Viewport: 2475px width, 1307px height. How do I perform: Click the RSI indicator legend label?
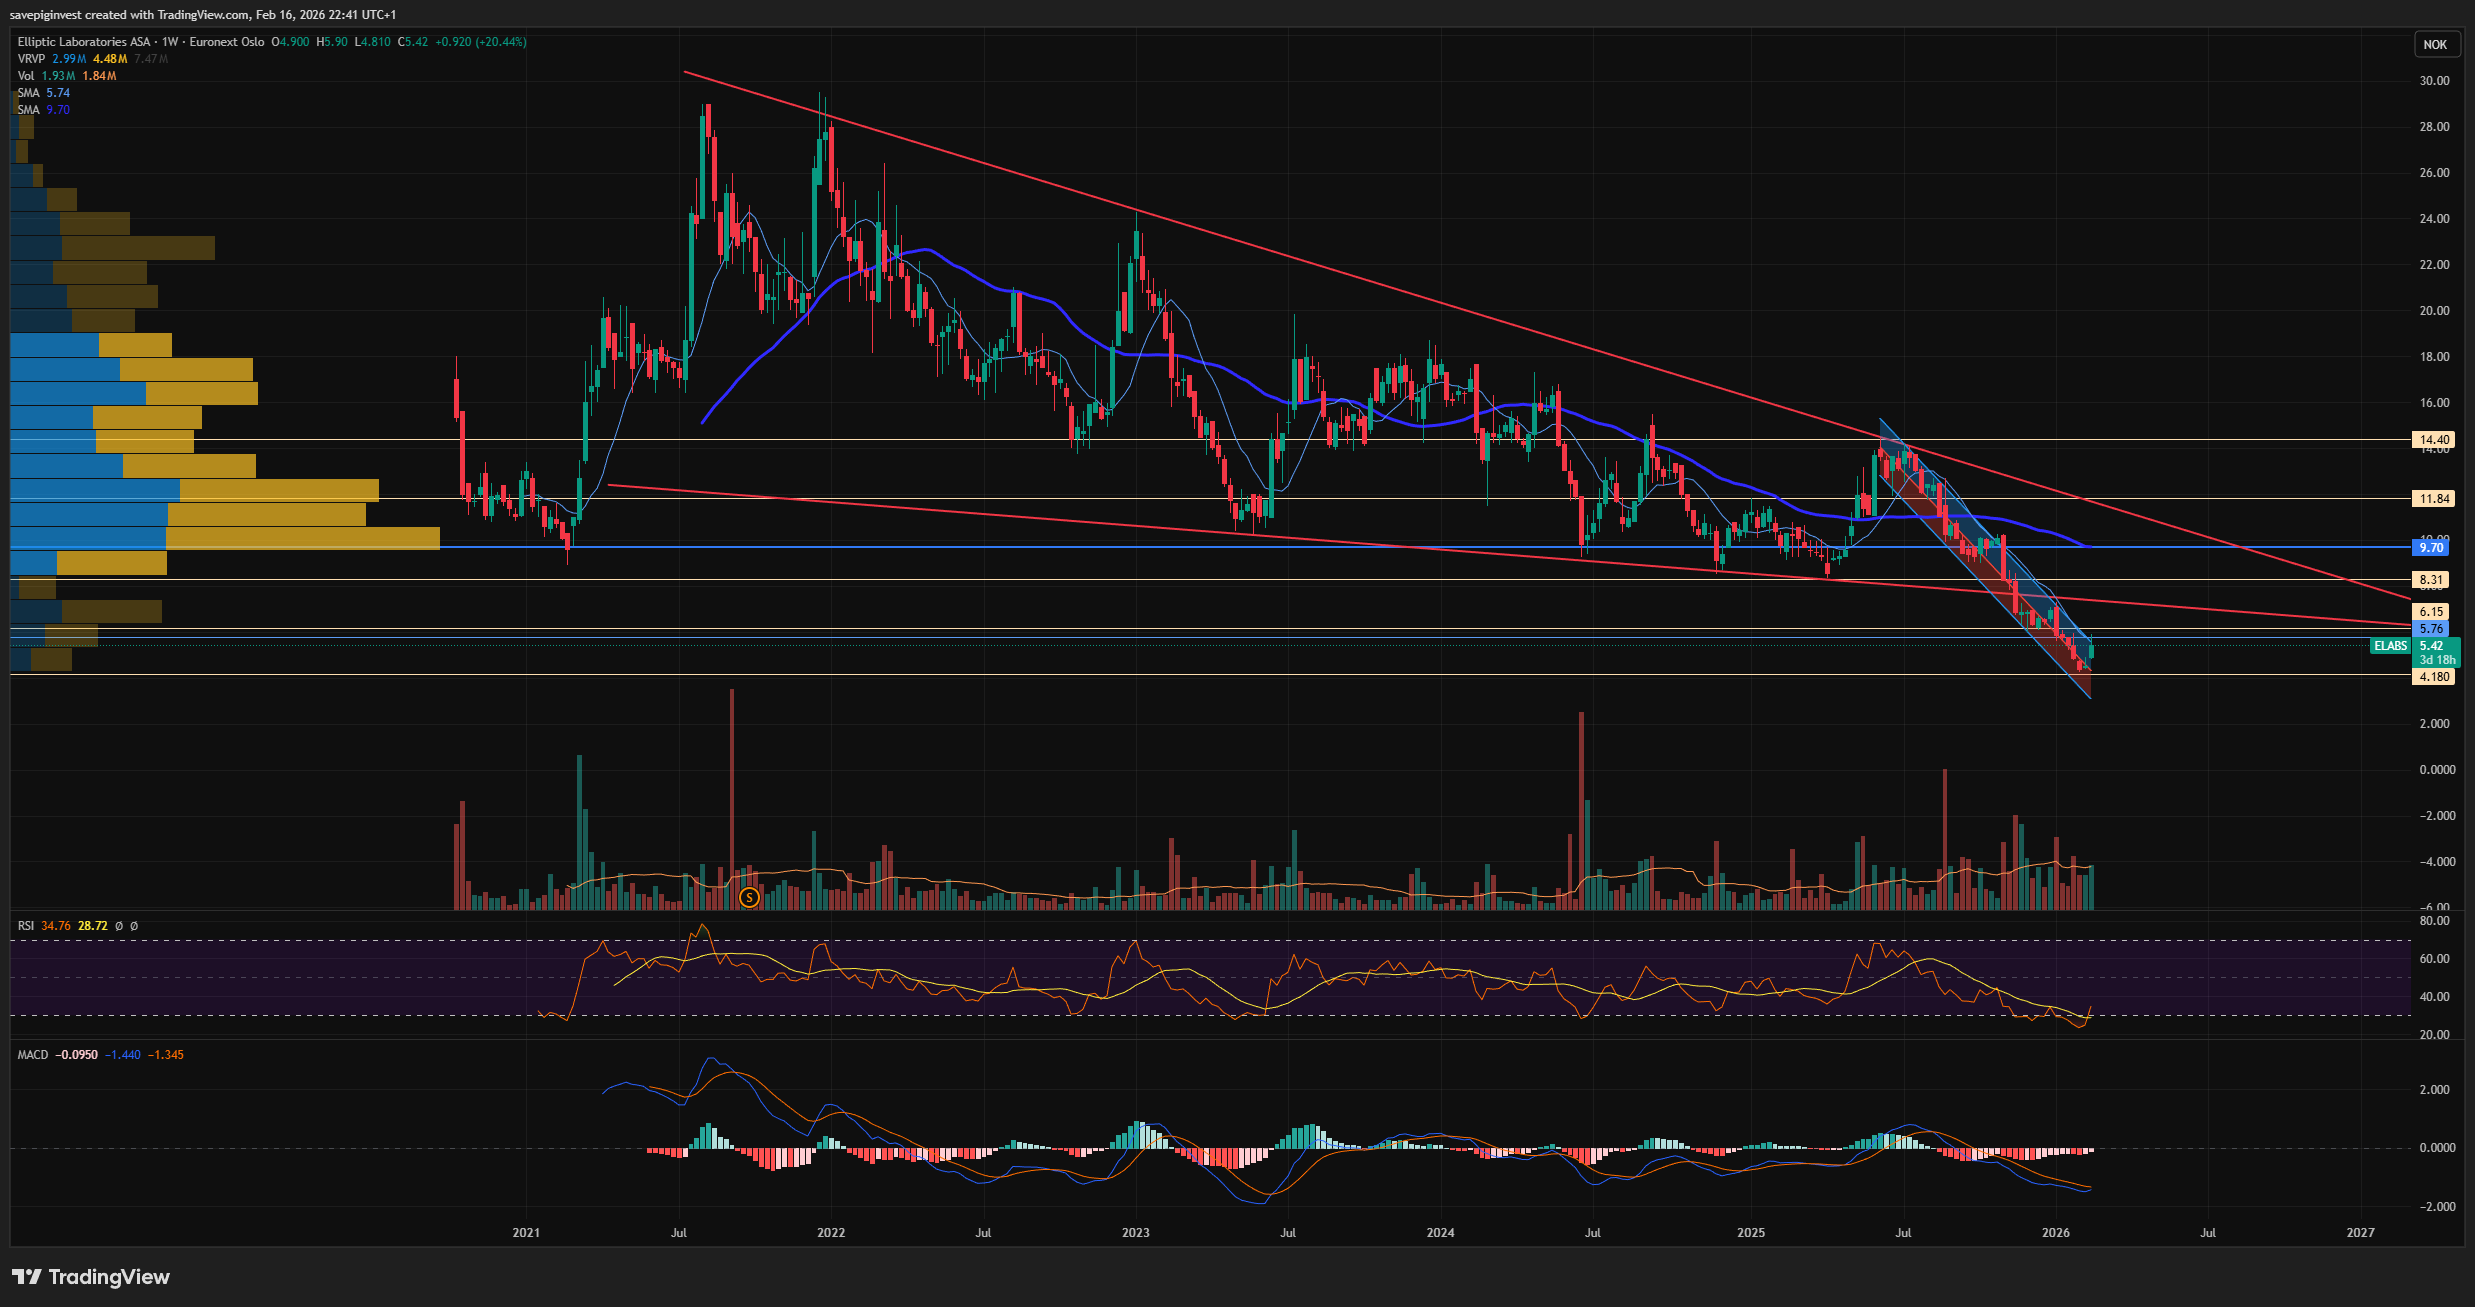[26, 926]
